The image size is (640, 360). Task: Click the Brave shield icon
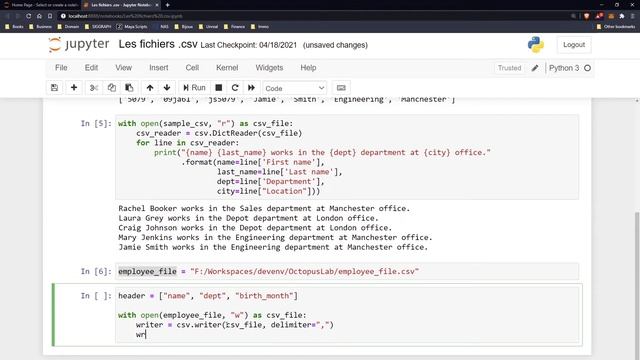pos(587,16)
